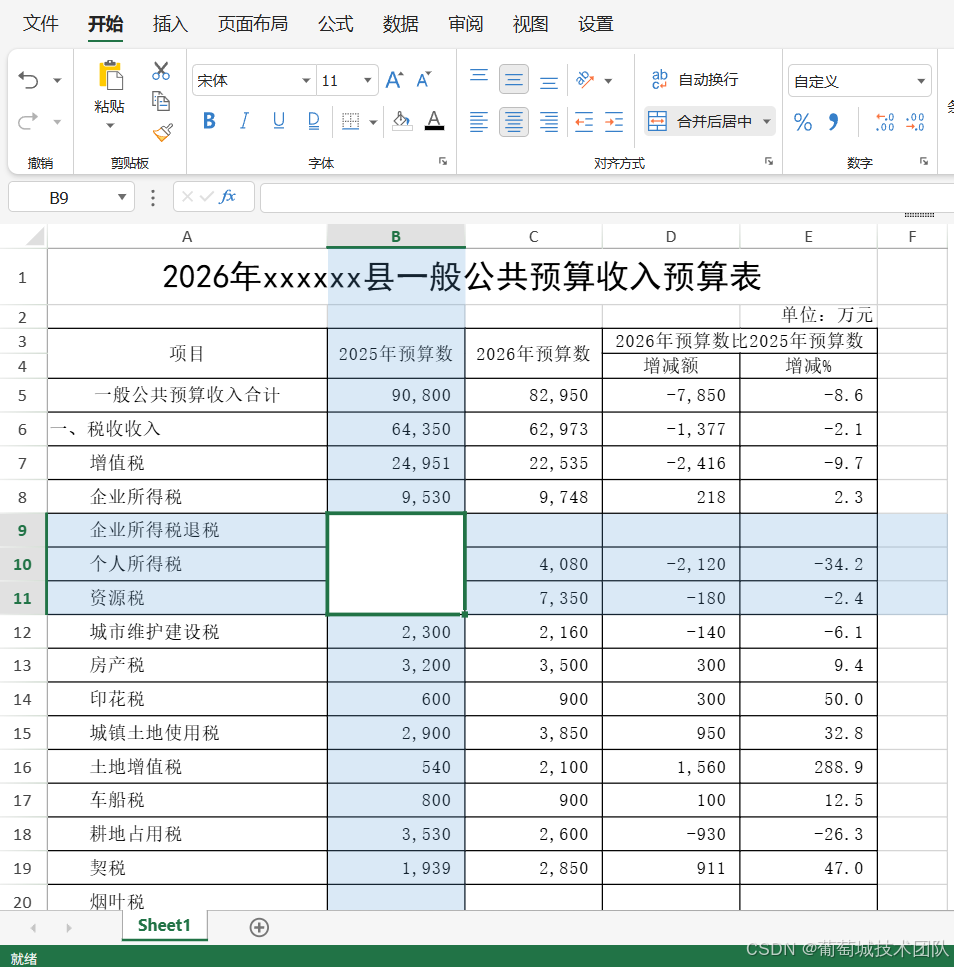Select the Format Painter brush
The height and width of the screenshot is (967, 954).
(163, 131)
